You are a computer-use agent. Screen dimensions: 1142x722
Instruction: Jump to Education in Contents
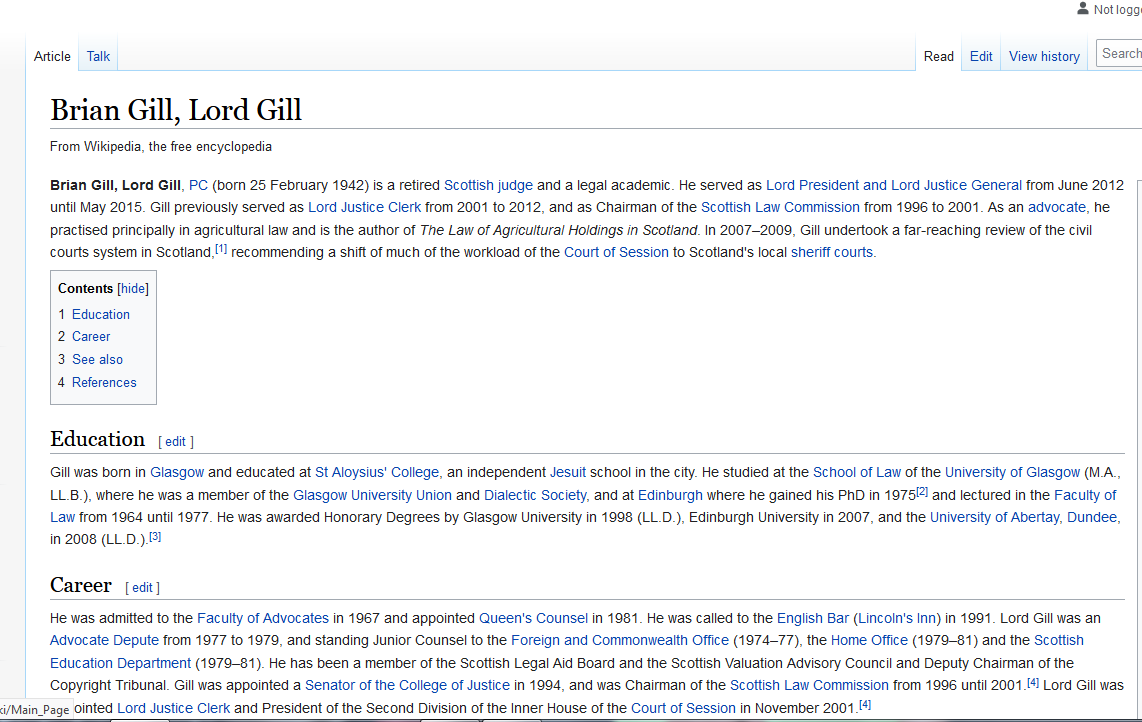point(101,315)
